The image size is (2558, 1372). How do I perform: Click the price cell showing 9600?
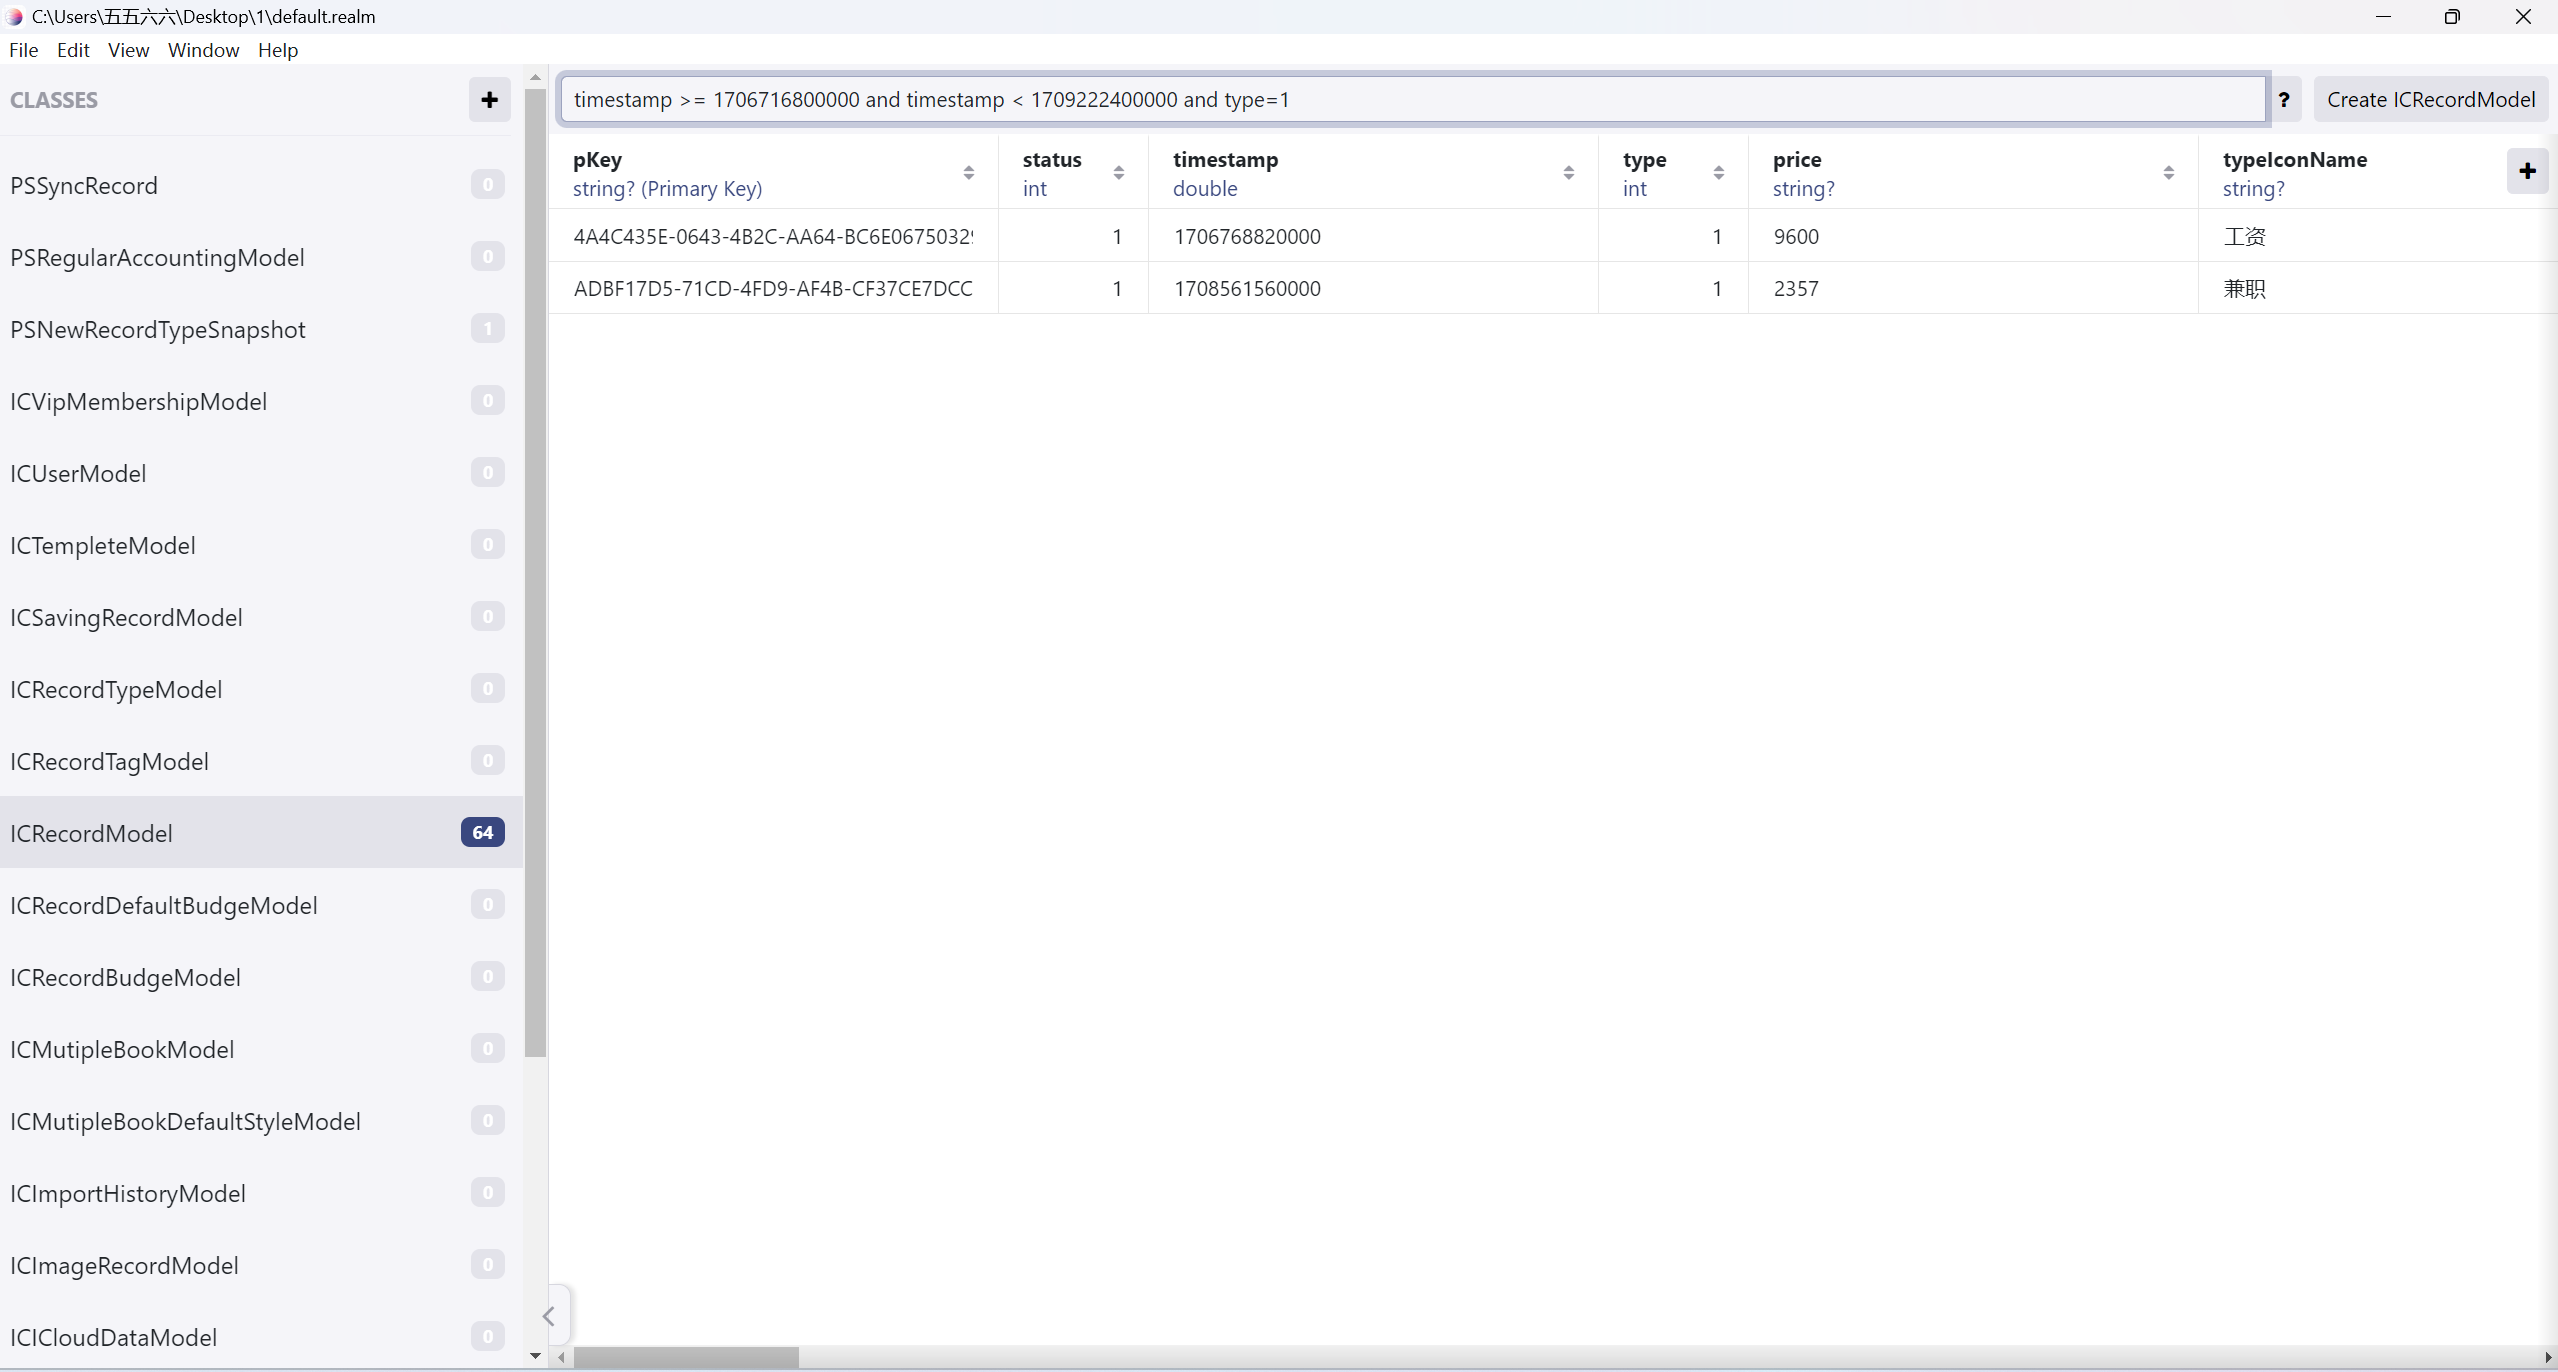1796,237
